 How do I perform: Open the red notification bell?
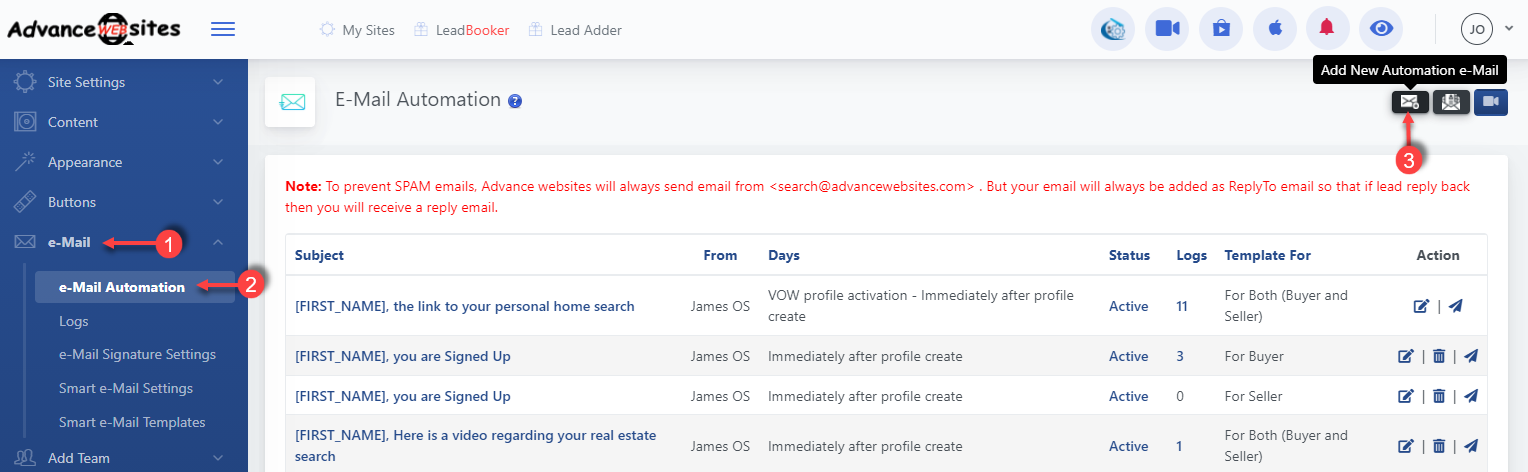(x=1327, y=29)
